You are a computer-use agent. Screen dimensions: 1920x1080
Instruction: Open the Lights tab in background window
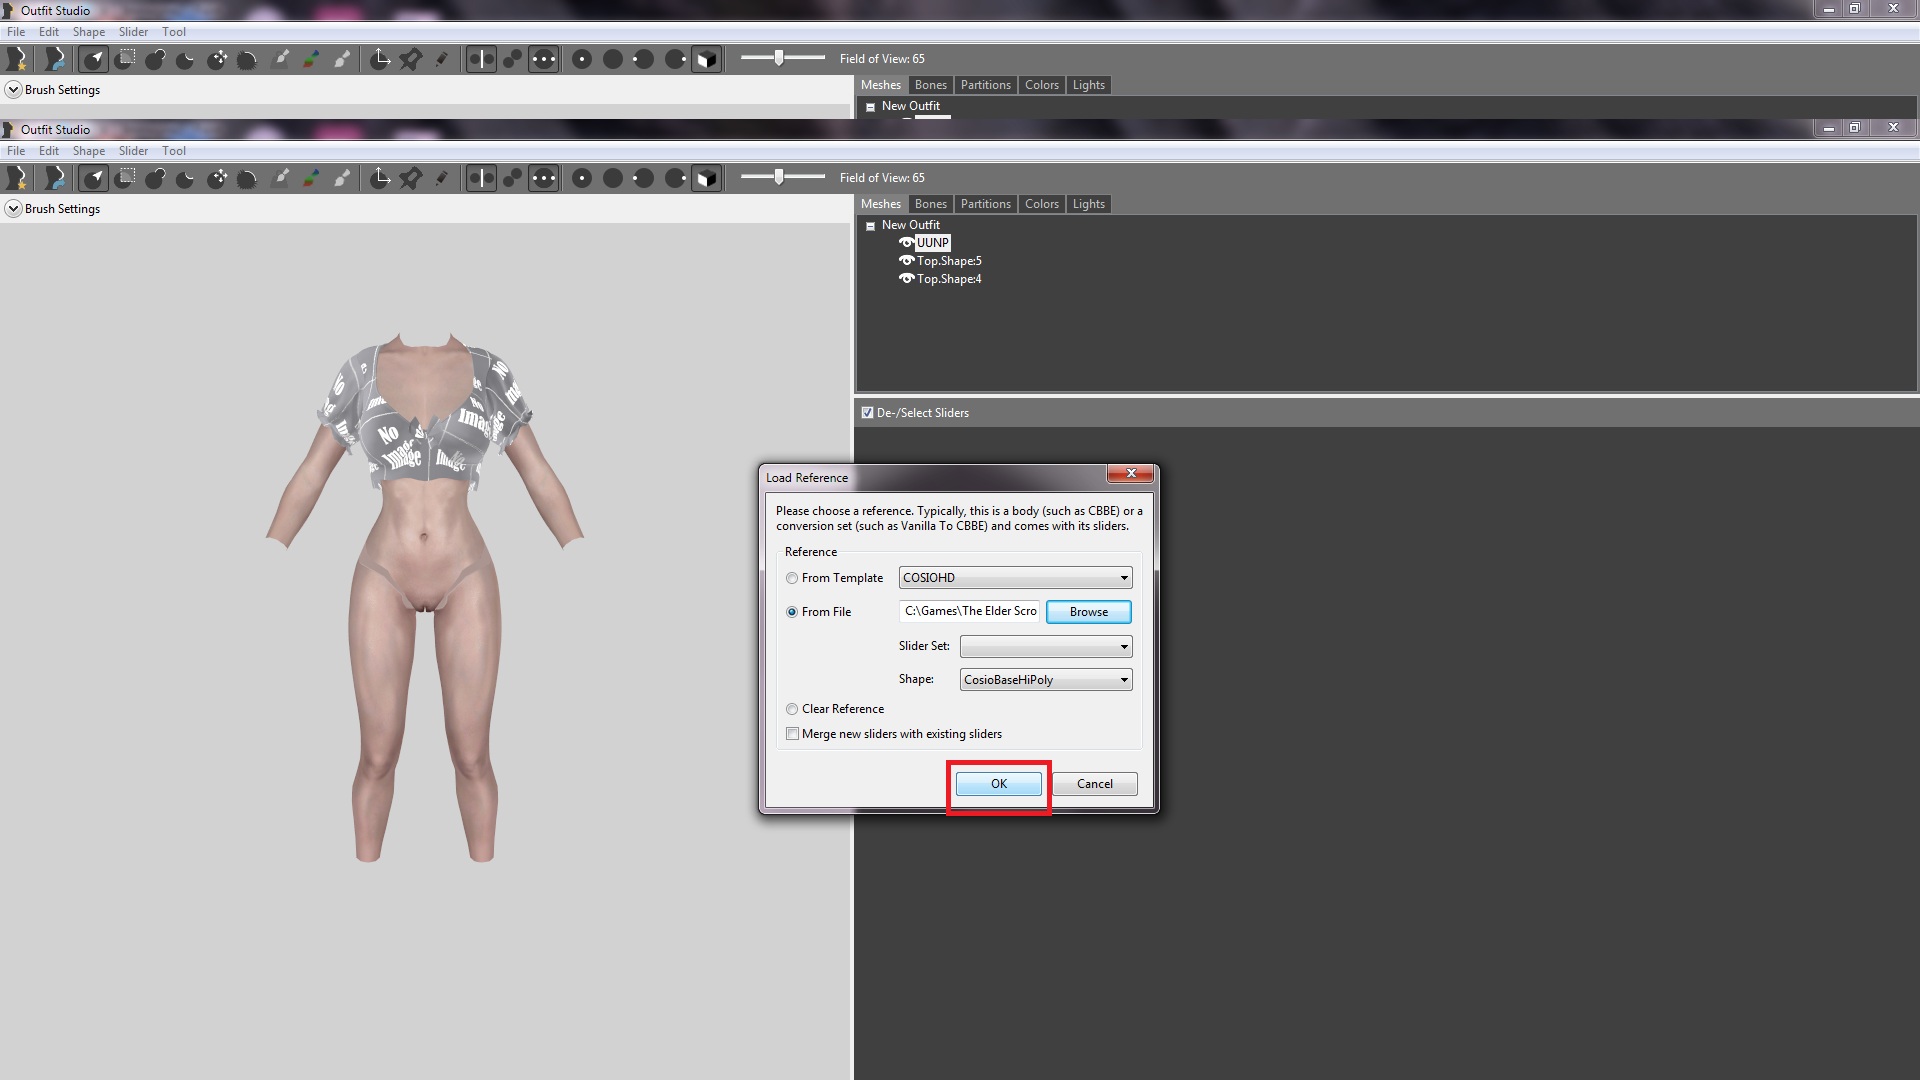[x=1088, y=85]
